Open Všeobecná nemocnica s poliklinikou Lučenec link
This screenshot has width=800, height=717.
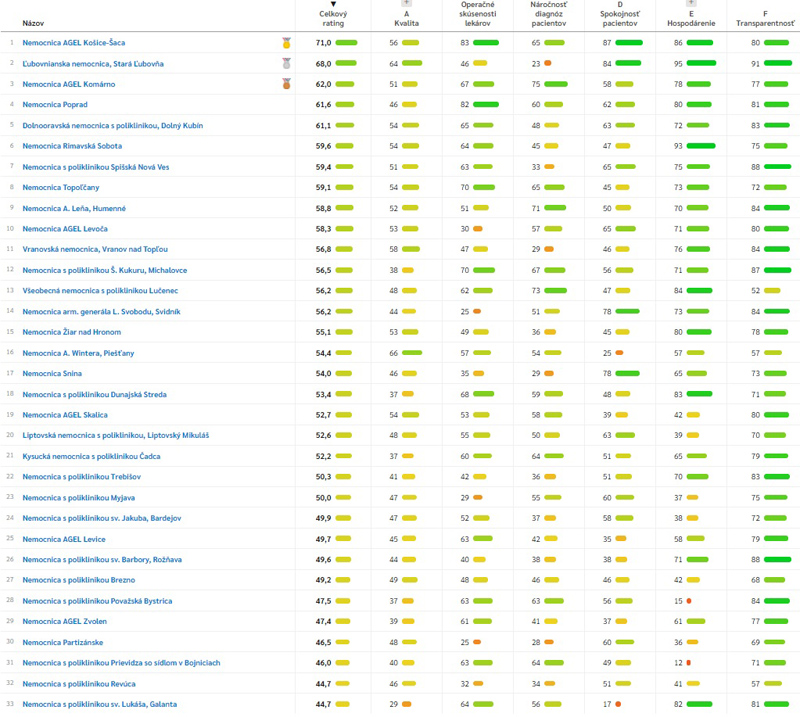100,290
